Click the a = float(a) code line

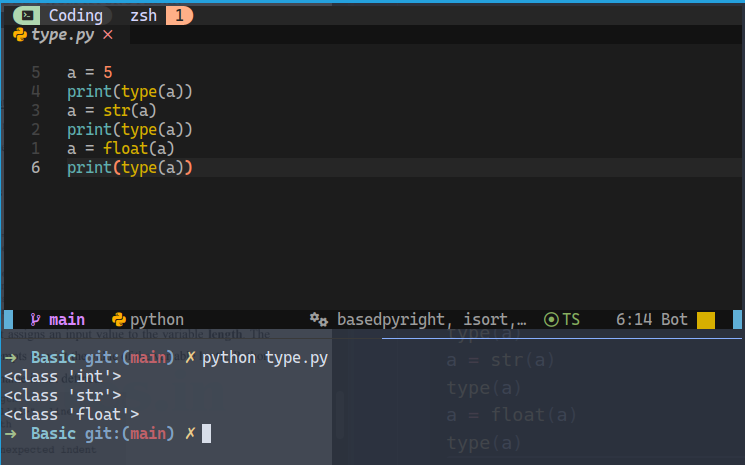pyautogui.click(x=121, y=148)
